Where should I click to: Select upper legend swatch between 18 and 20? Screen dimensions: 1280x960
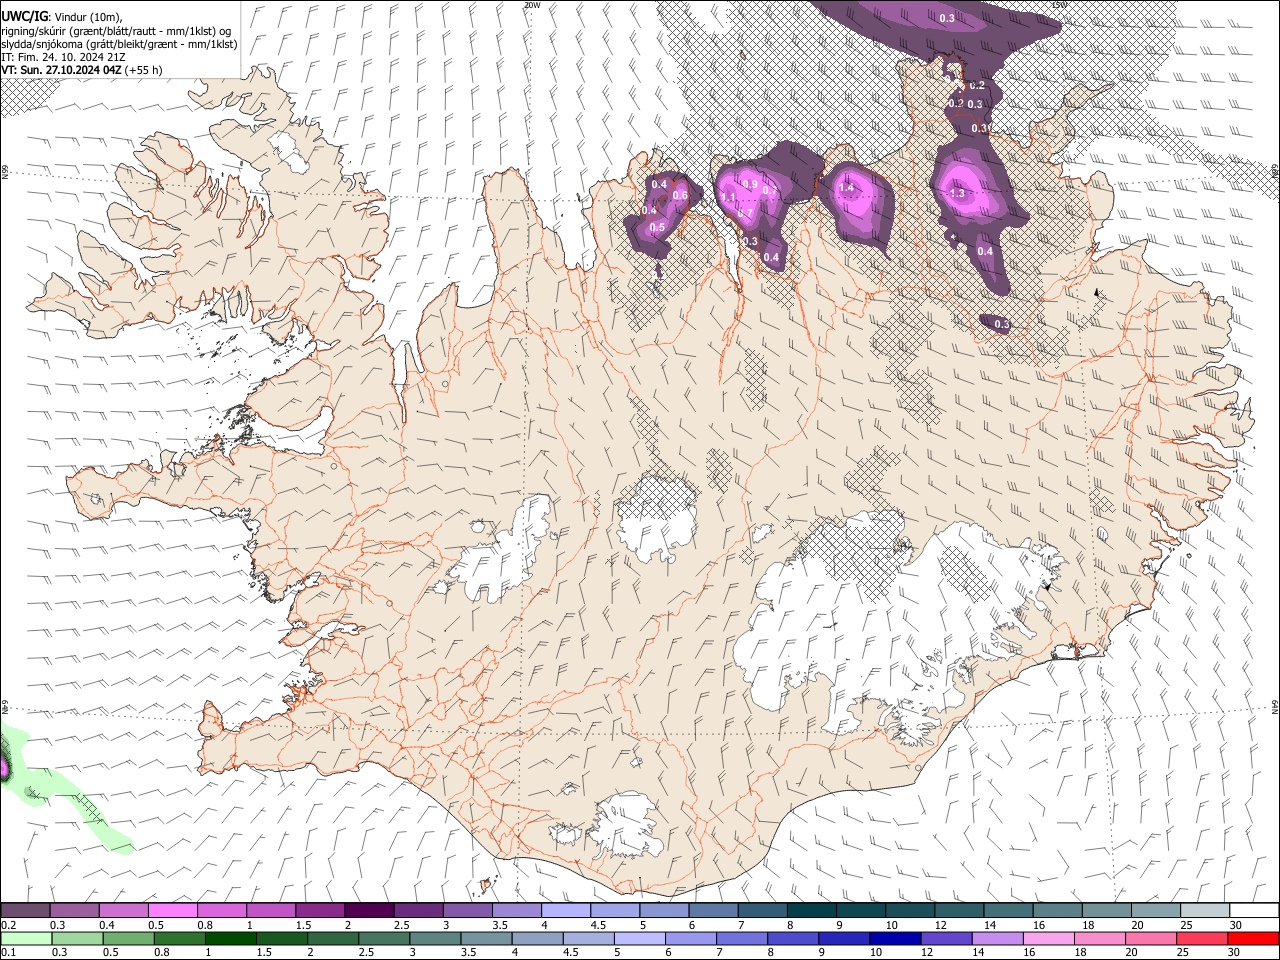(1106, 911)
